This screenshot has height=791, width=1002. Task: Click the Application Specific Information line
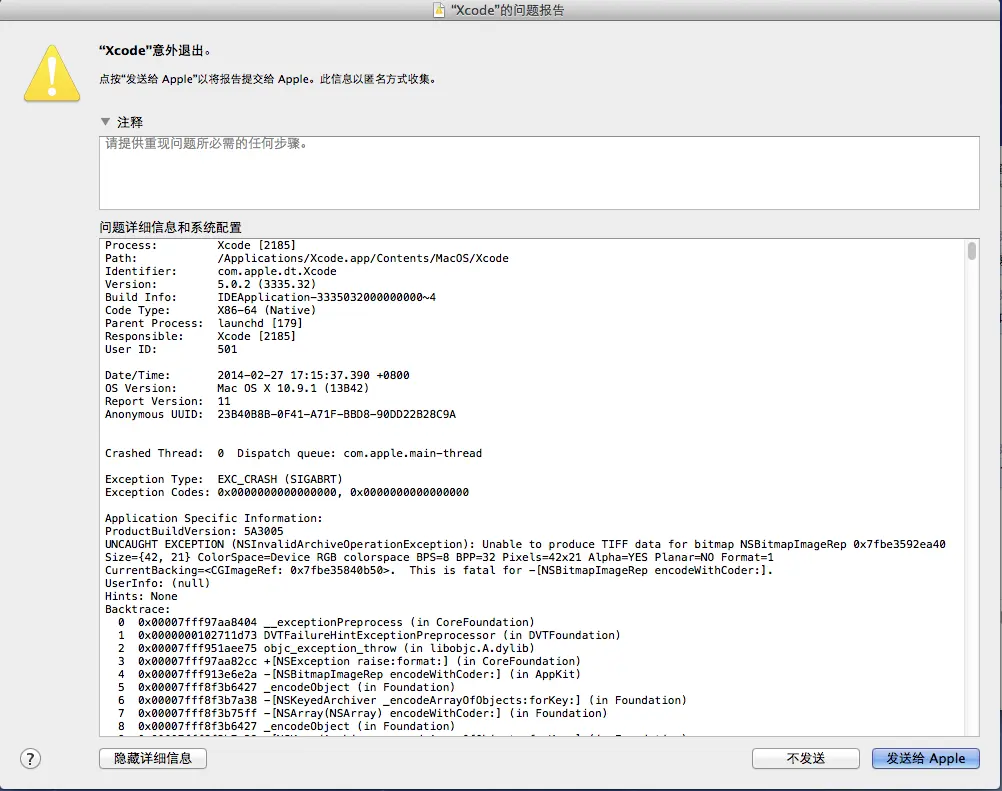point(213,518)
